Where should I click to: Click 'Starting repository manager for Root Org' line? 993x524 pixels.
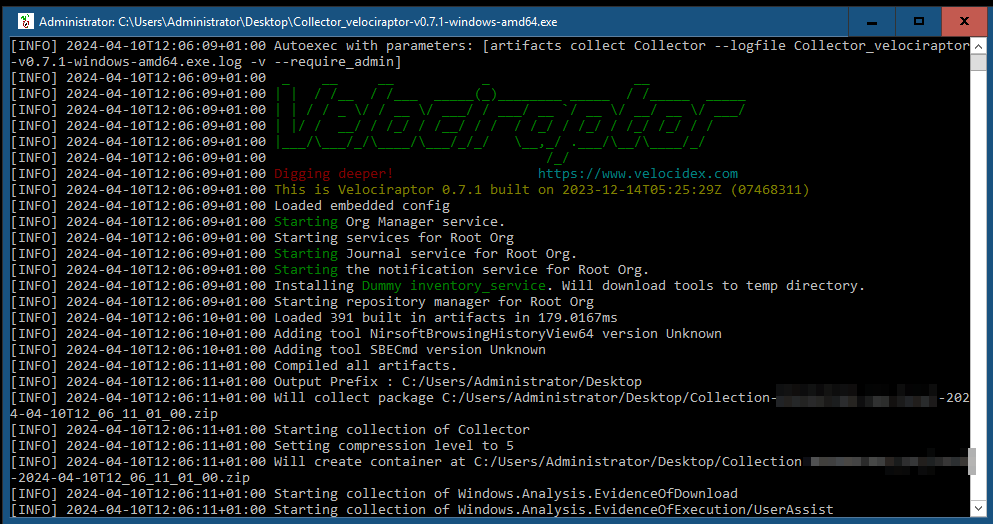pyautogui.click(x=434, y=302)
